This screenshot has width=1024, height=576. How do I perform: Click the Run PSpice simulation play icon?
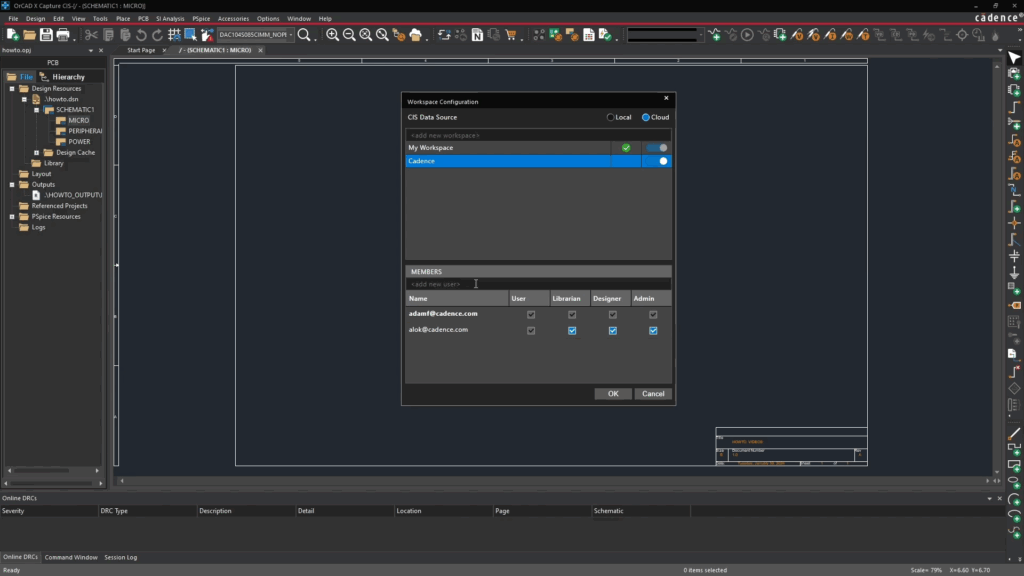pos(747,35)
